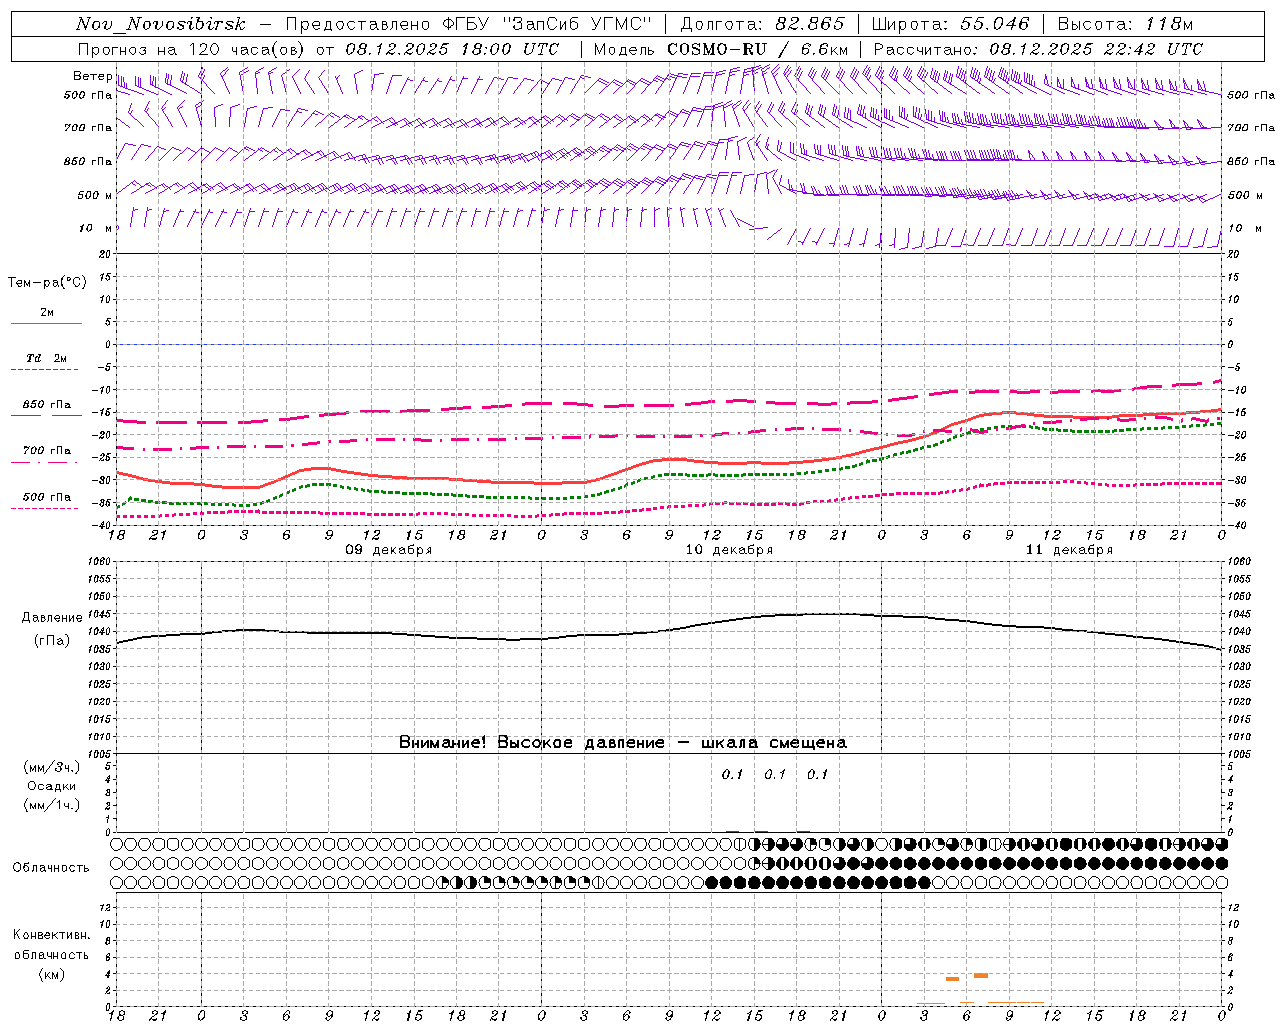Click the 'Долгота: 82.865' longitude value
This screenshot has width=1280, height=1024.
point(763,24)
